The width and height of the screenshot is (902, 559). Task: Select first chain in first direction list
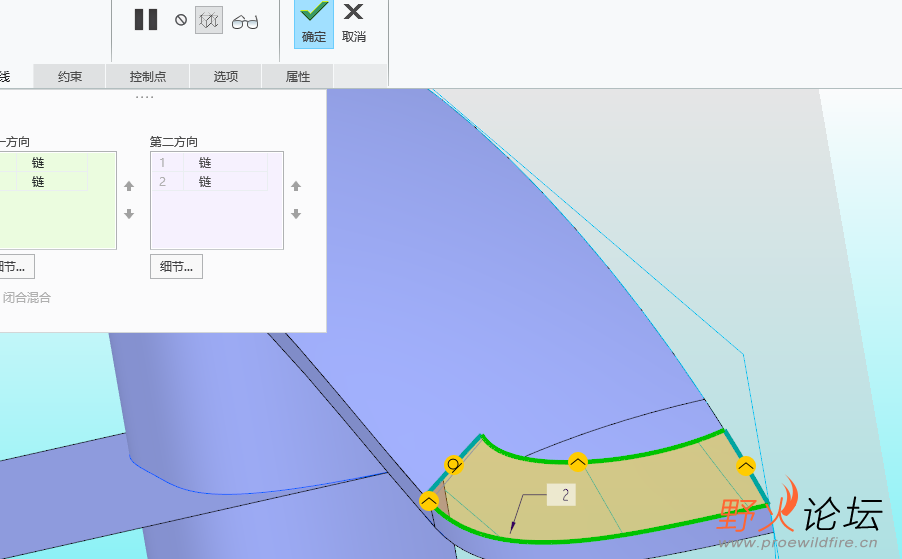tap(44, 163)
